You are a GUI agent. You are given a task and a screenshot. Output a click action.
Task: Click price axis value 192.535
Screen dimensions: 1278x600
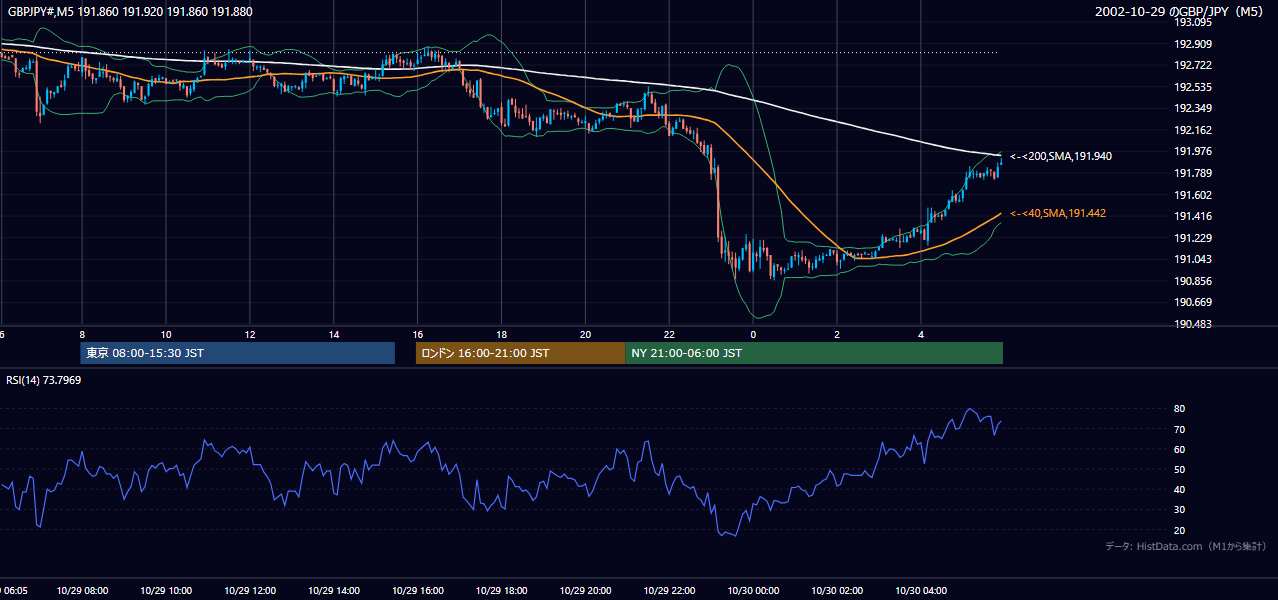[1192, 87]
